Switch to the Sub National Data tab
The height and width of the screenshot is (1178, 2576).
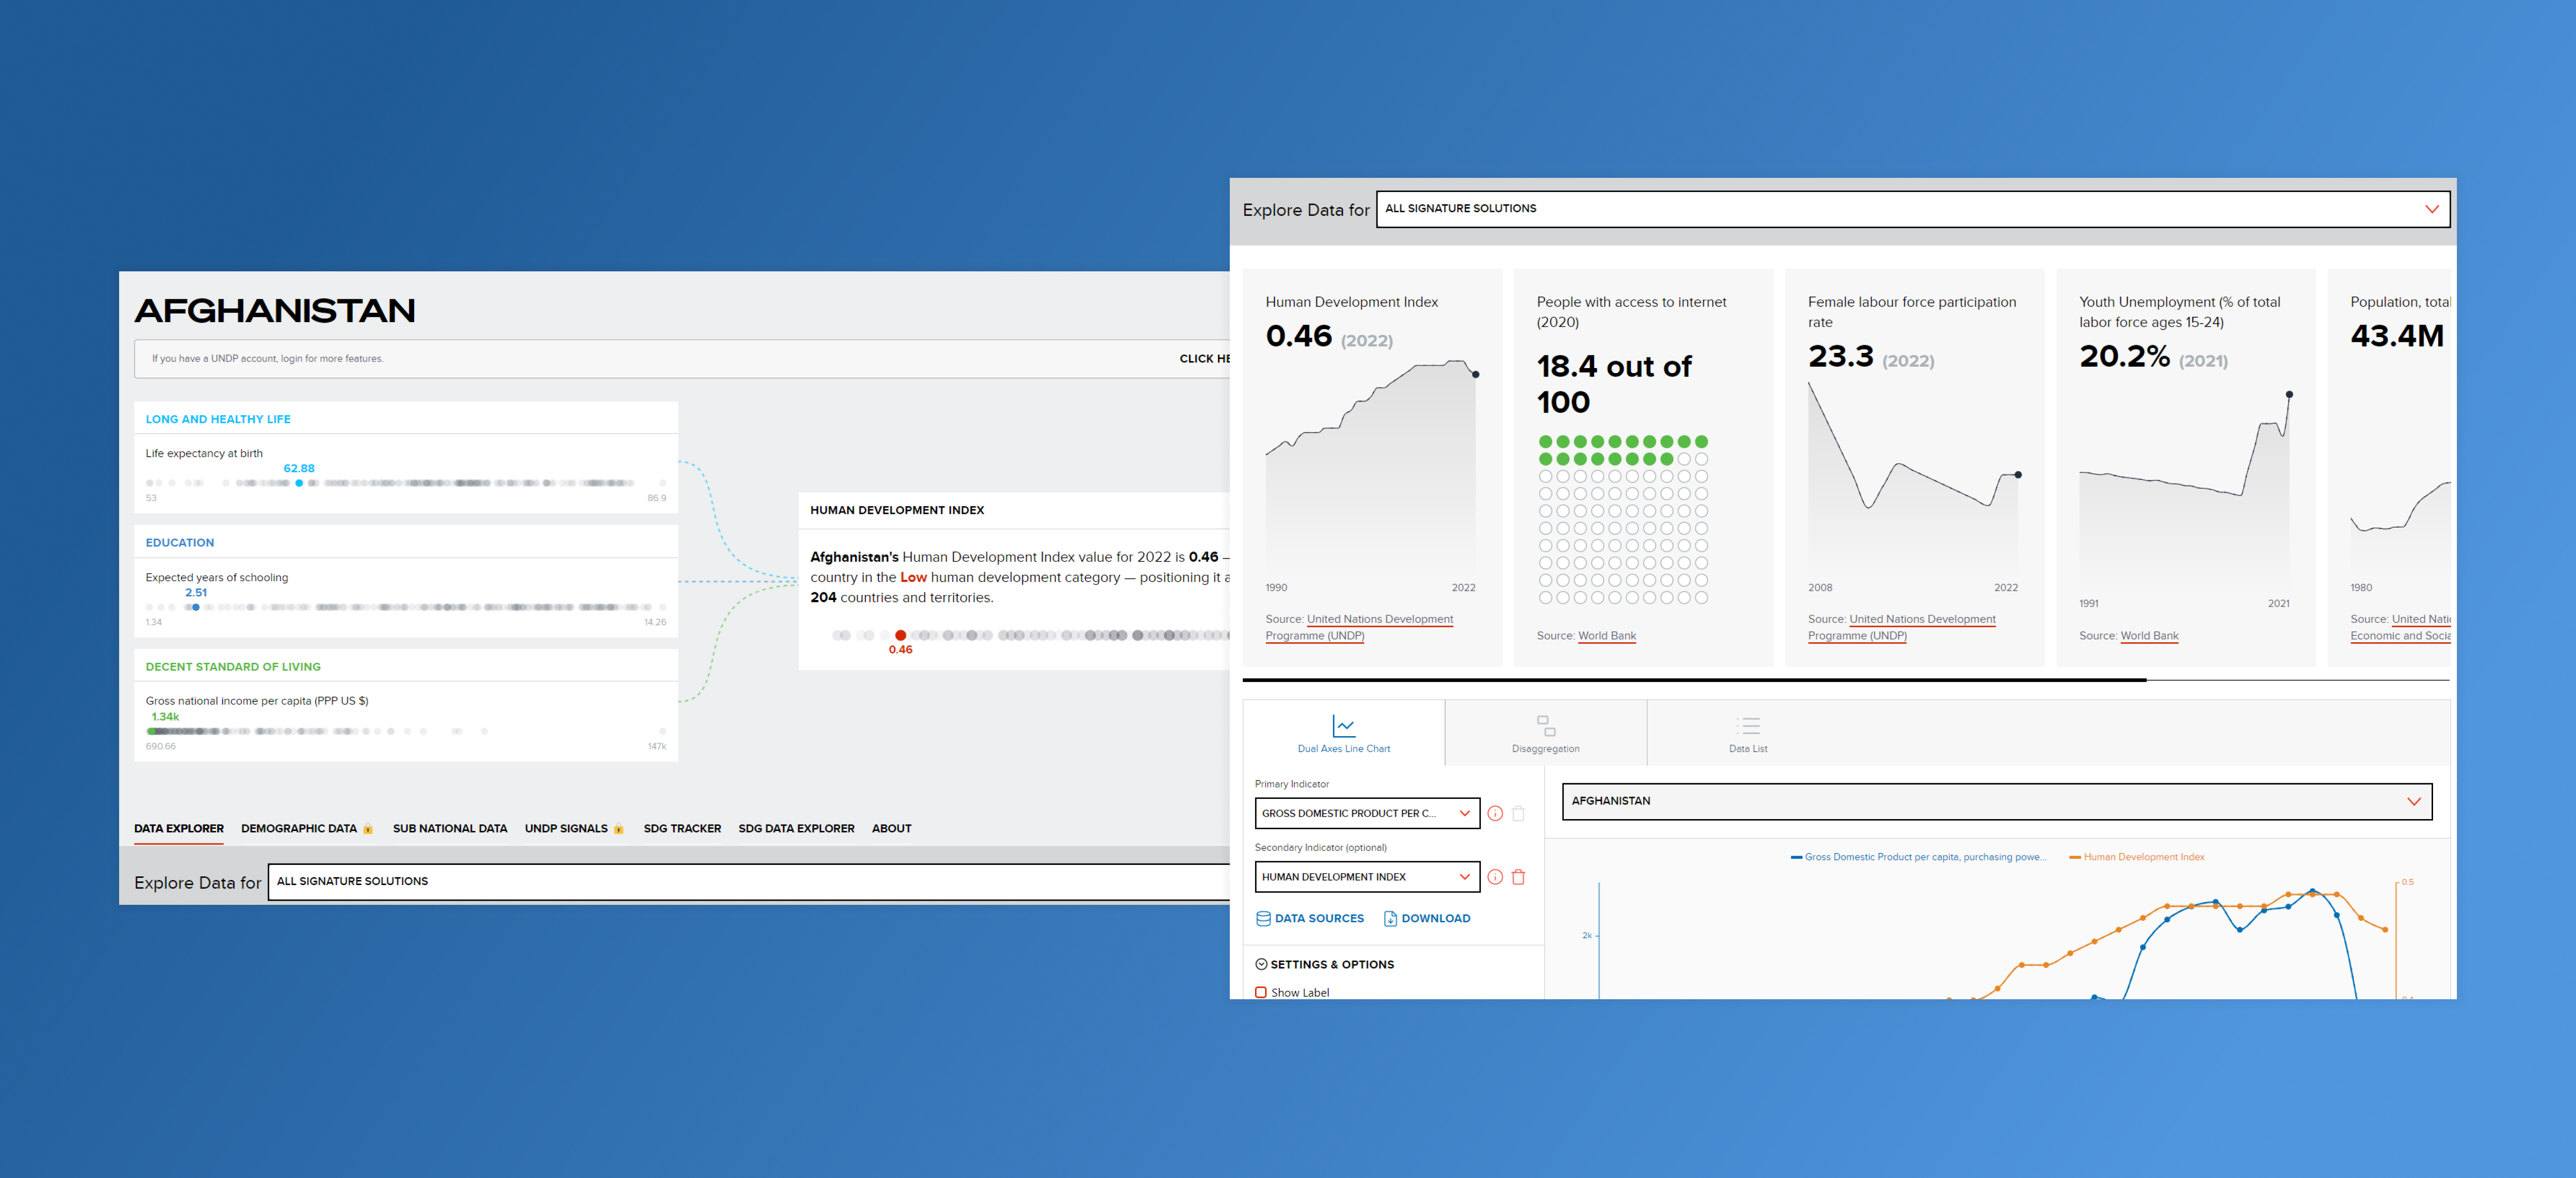click(449, 828)
